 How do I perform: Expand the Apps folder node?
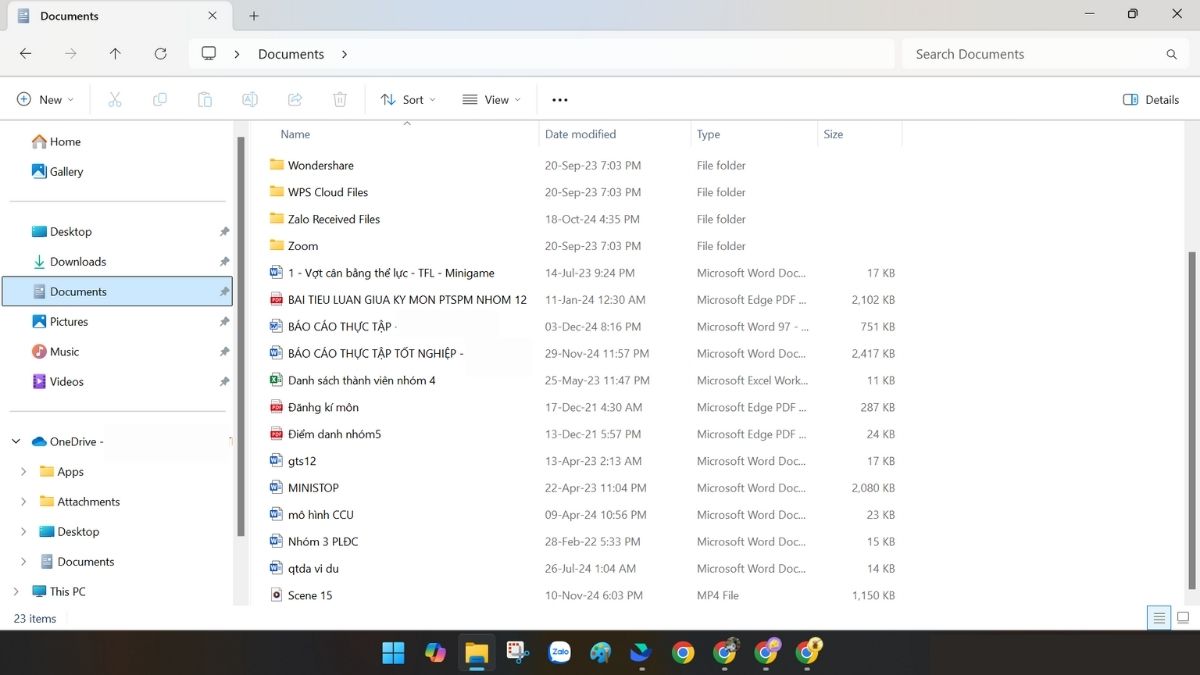point(24,471)
